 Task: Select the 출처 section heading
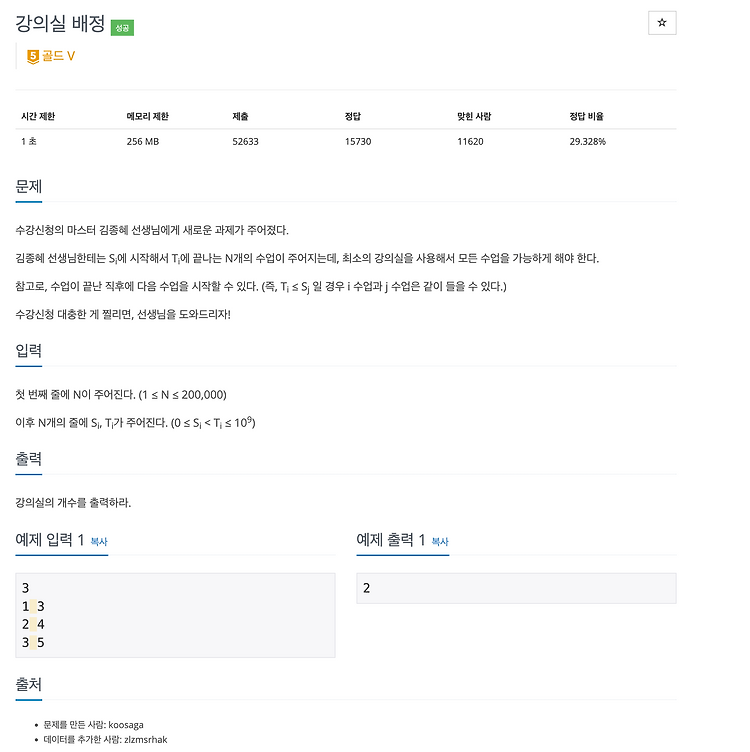29,684
